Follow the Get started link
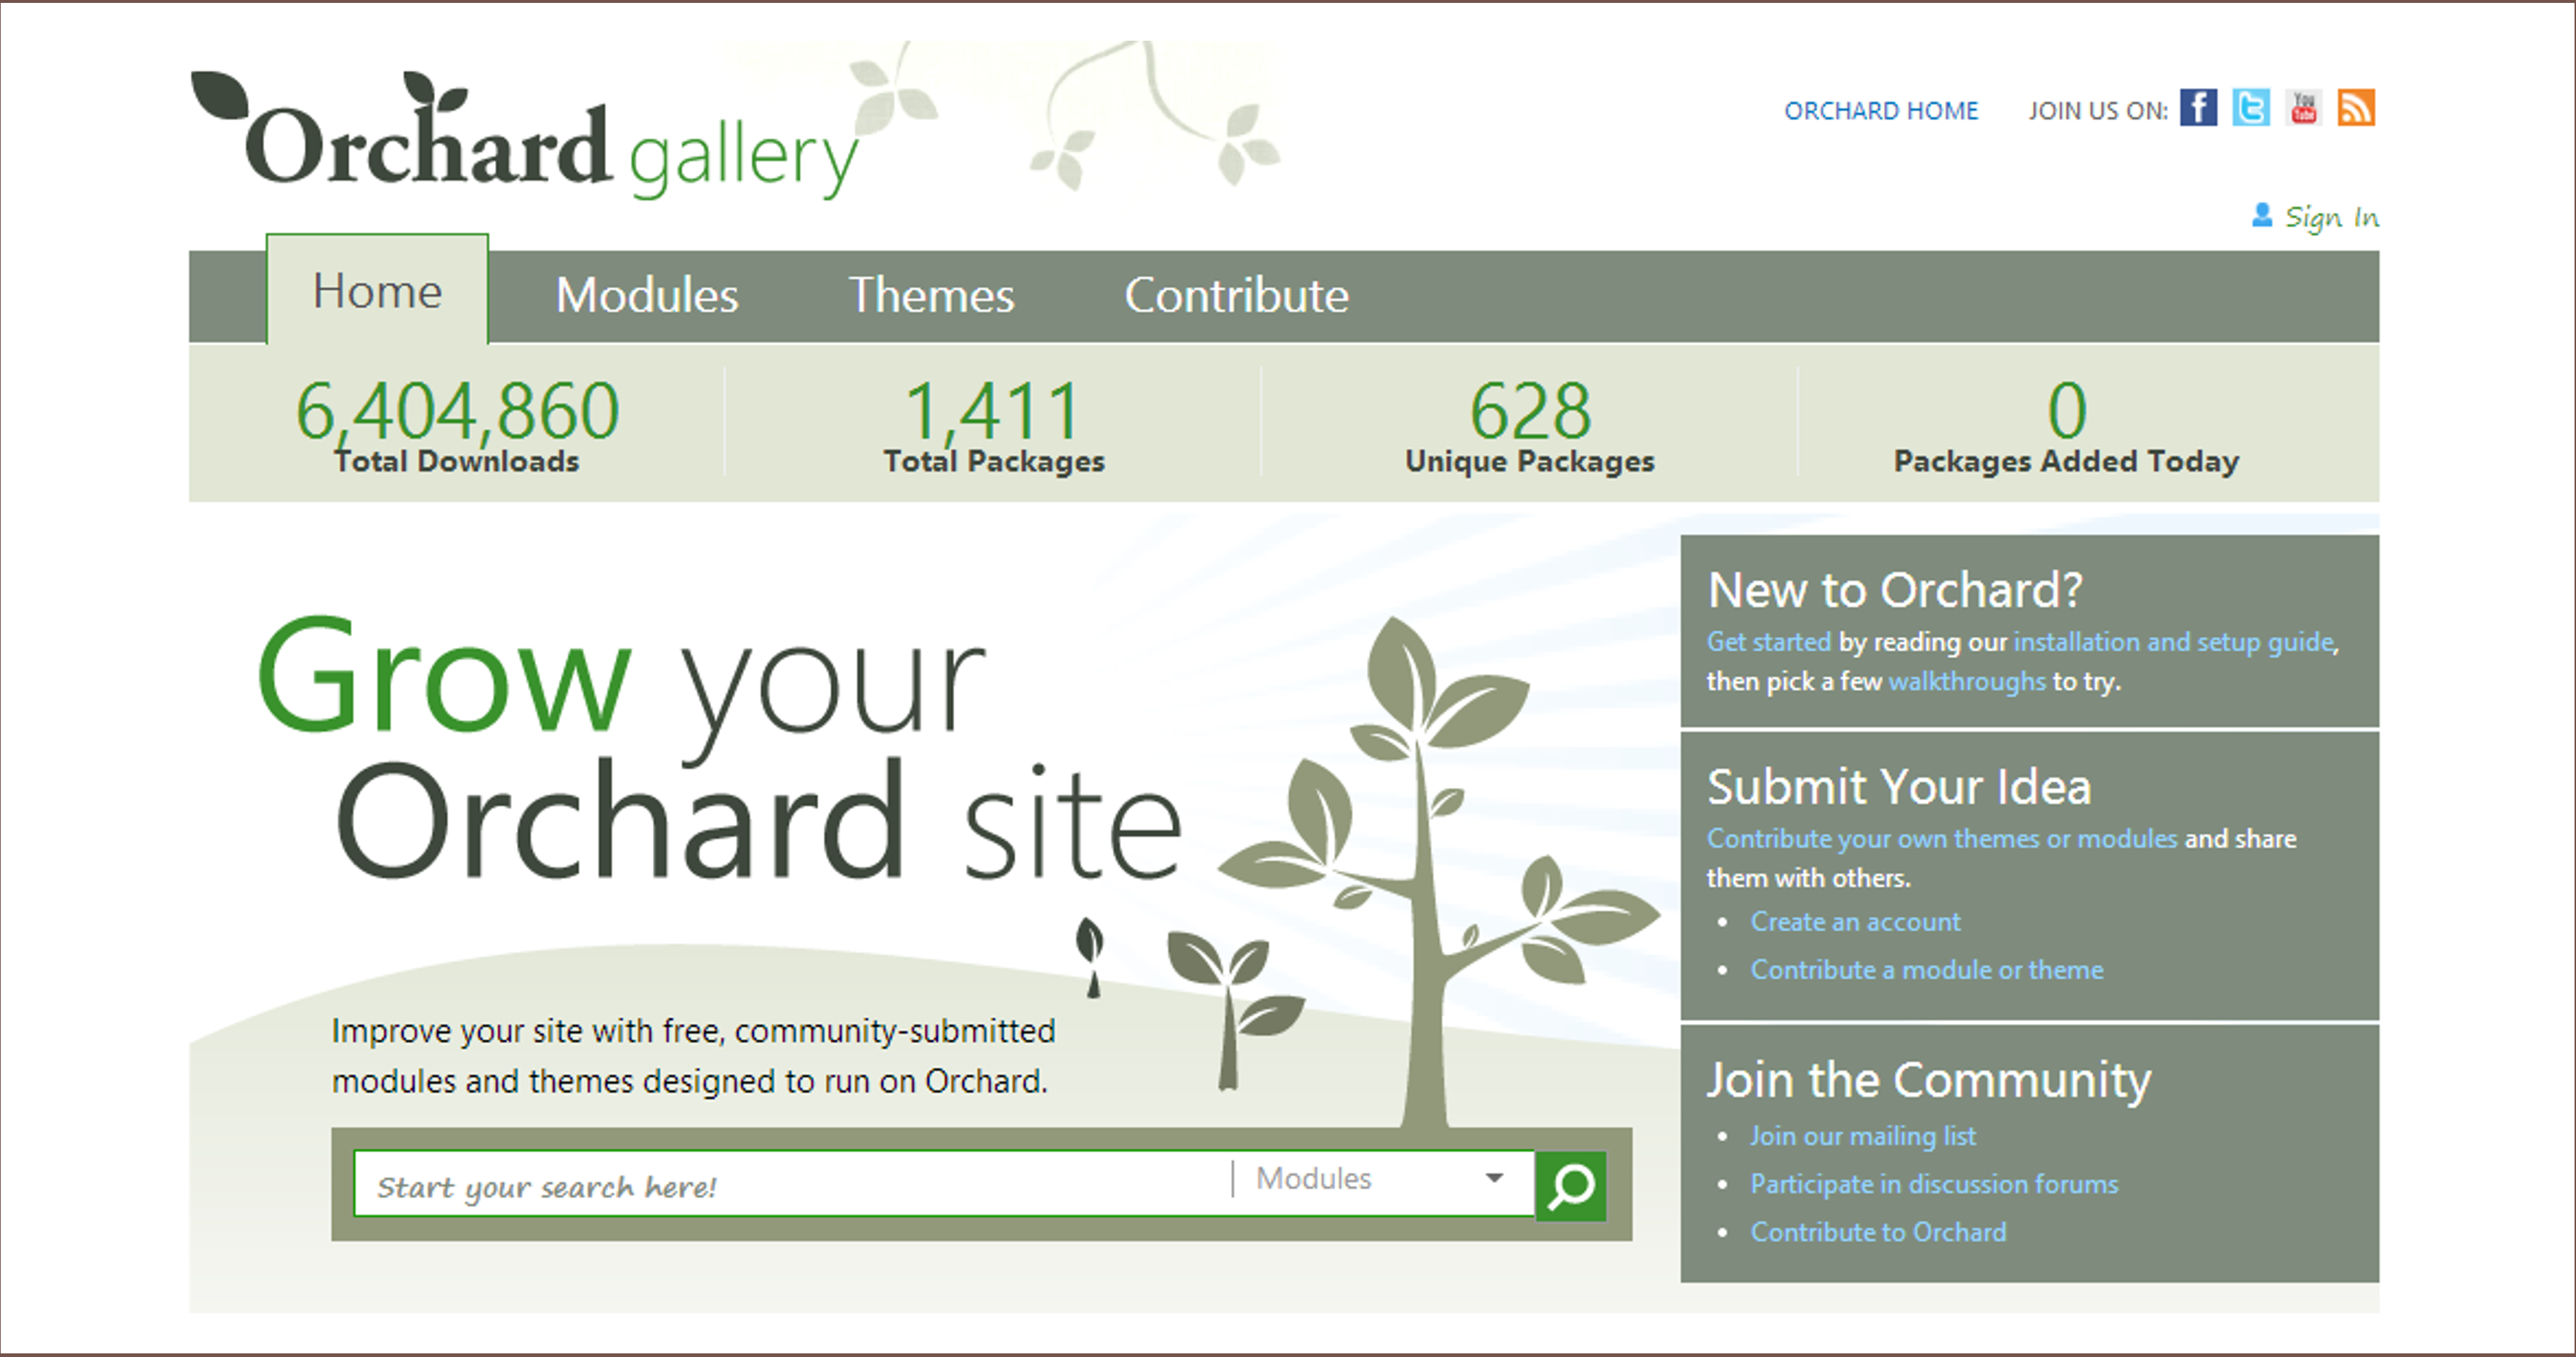This screenshot has height=1357, width=2576. (x=1768, y=642)
